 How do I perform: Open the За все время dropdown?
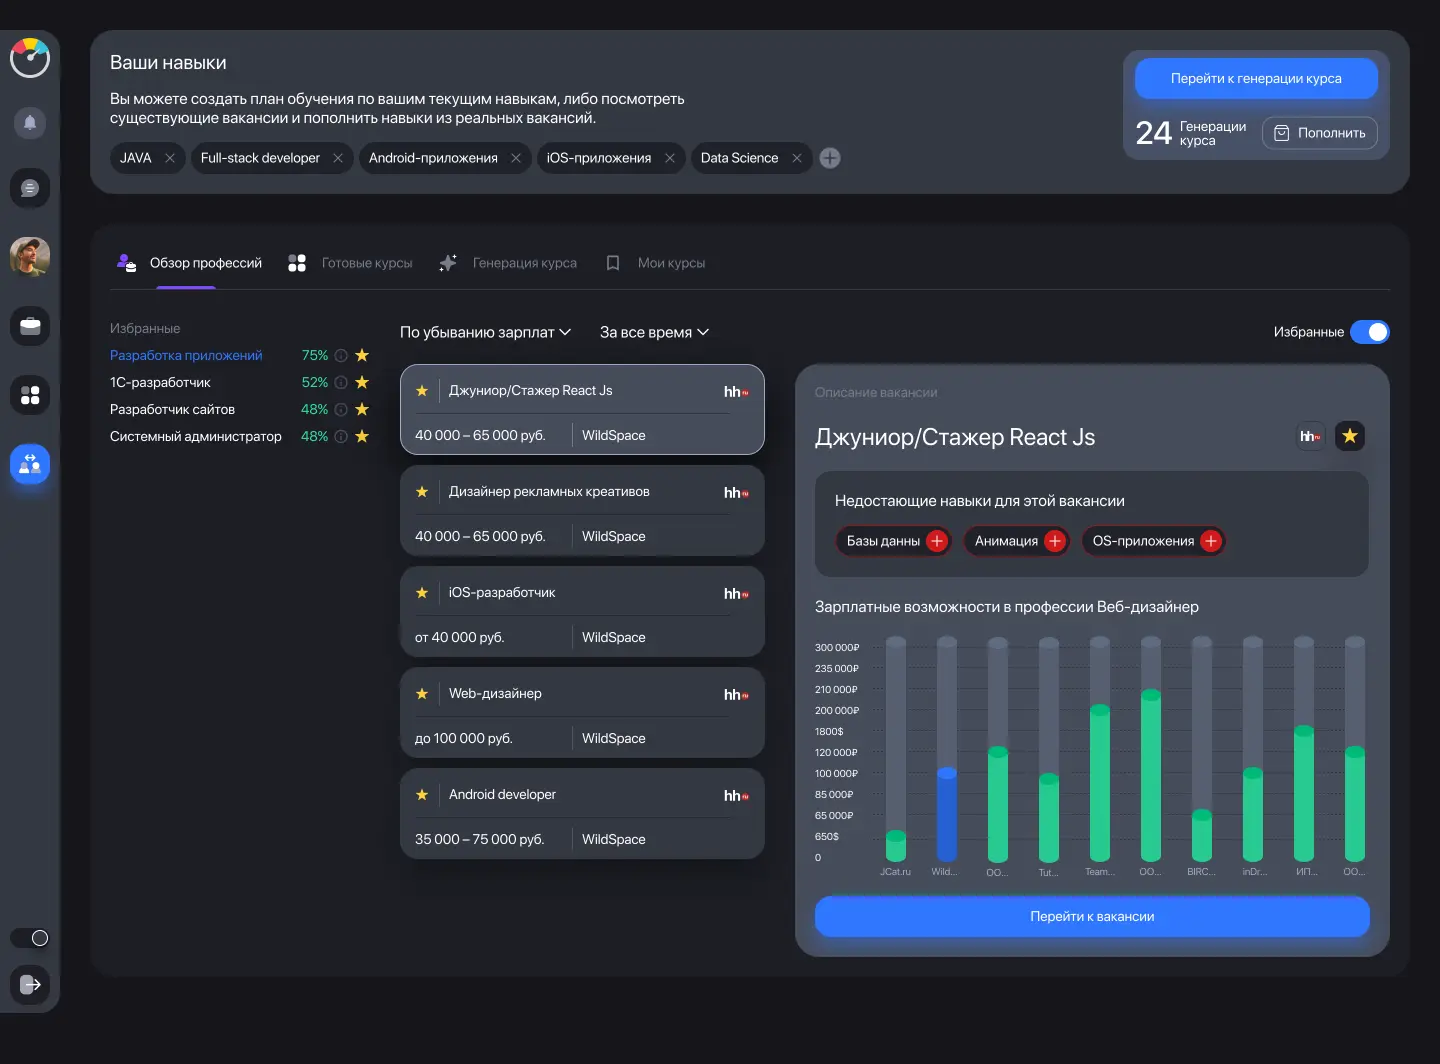point(654,332)
